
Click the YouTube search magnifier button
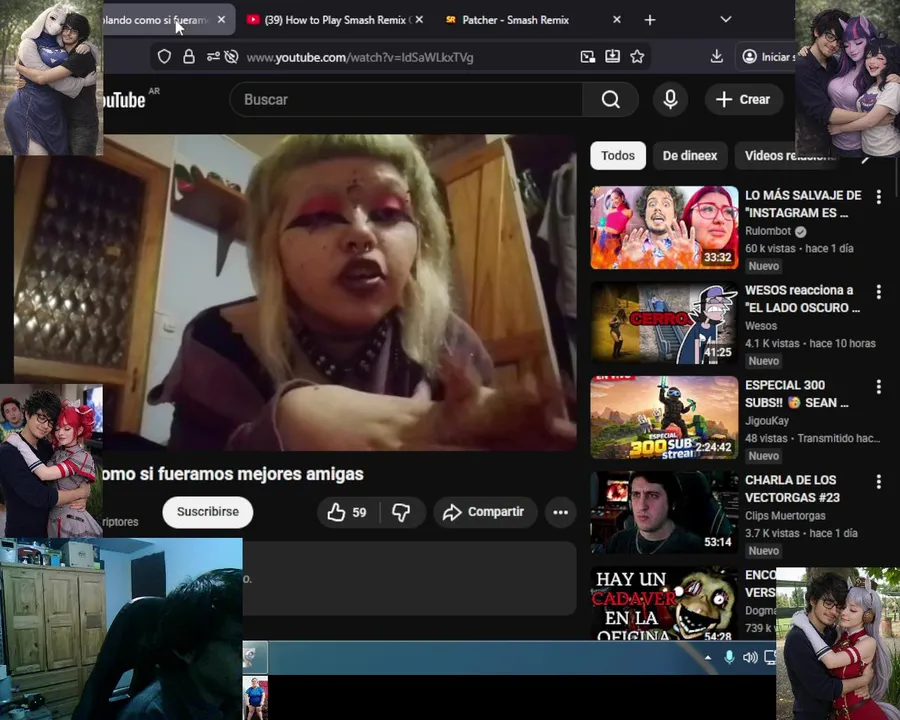611,99
